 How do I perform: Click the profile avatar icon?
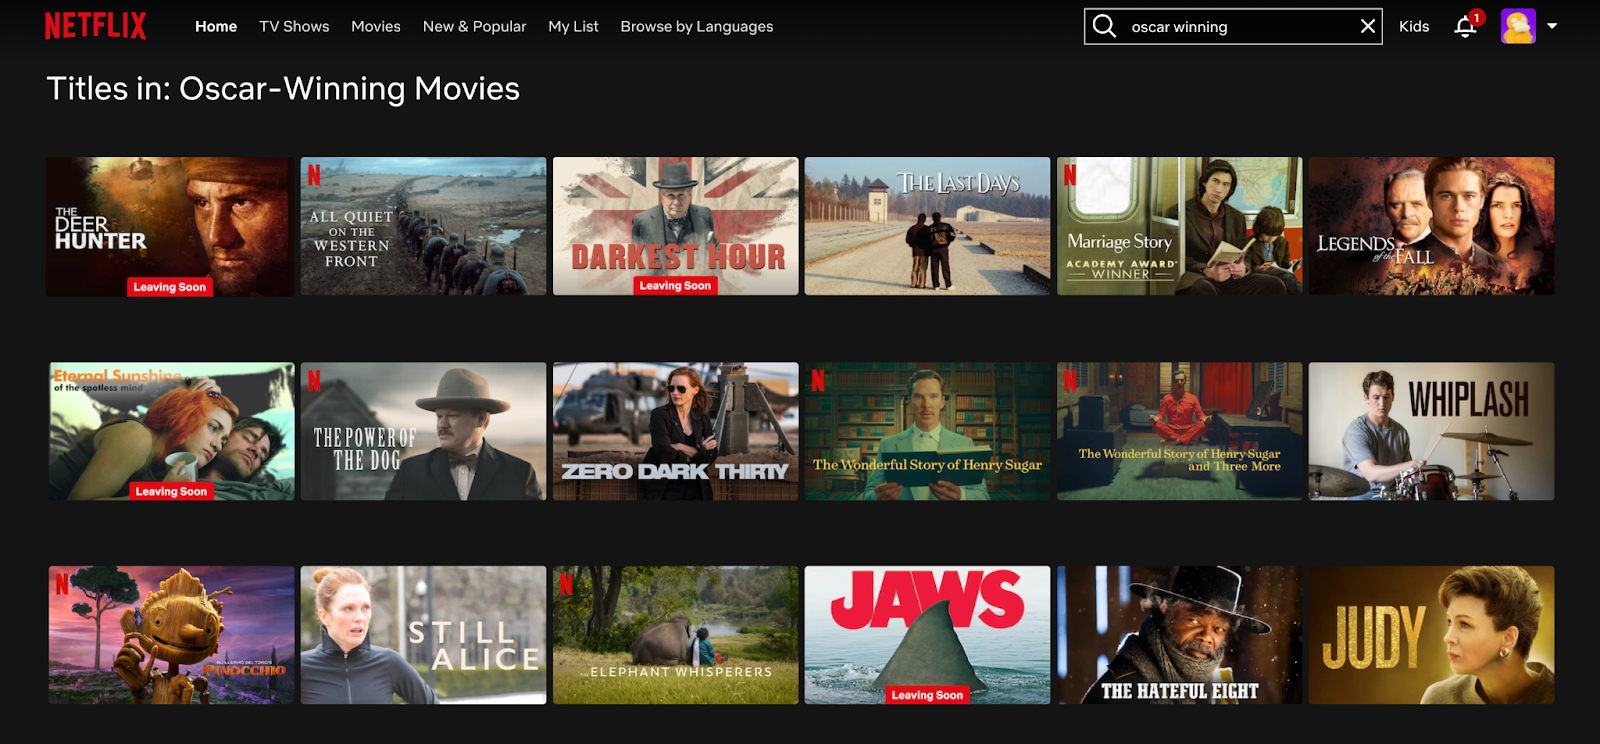click(x=1518, y=26)
